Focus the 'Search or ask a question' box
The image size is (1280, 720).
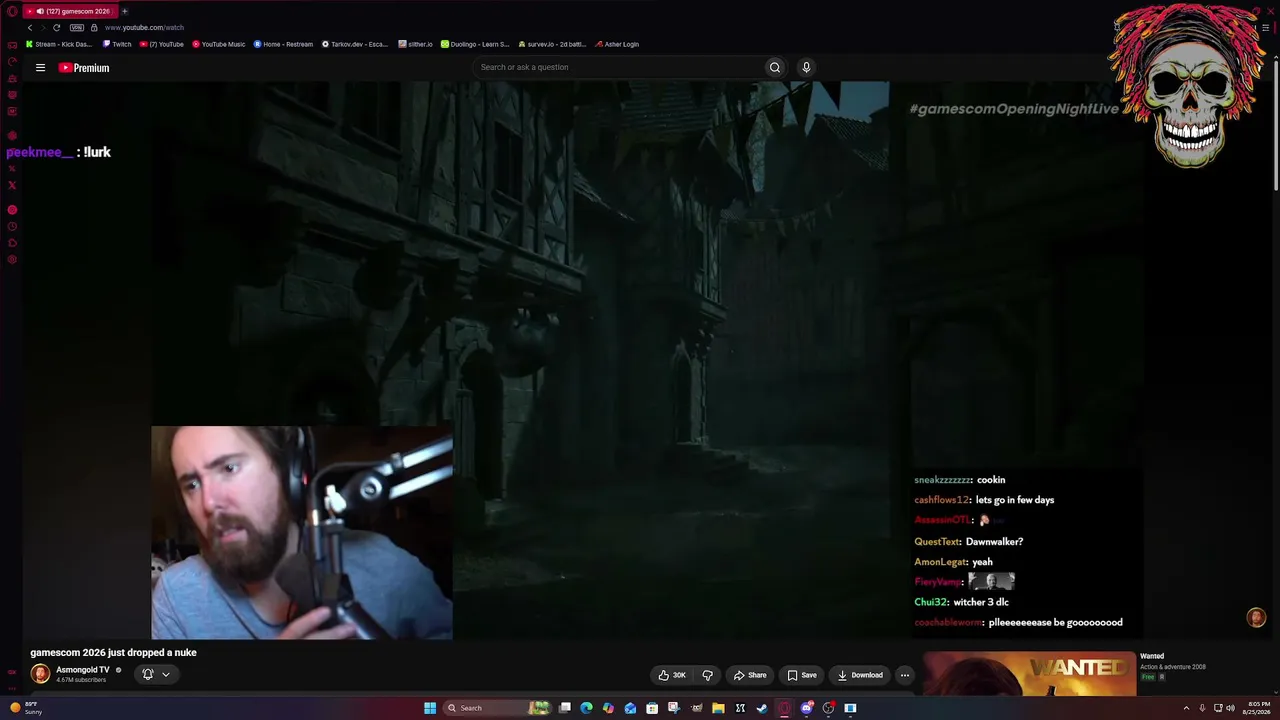(x=618, y=67)
